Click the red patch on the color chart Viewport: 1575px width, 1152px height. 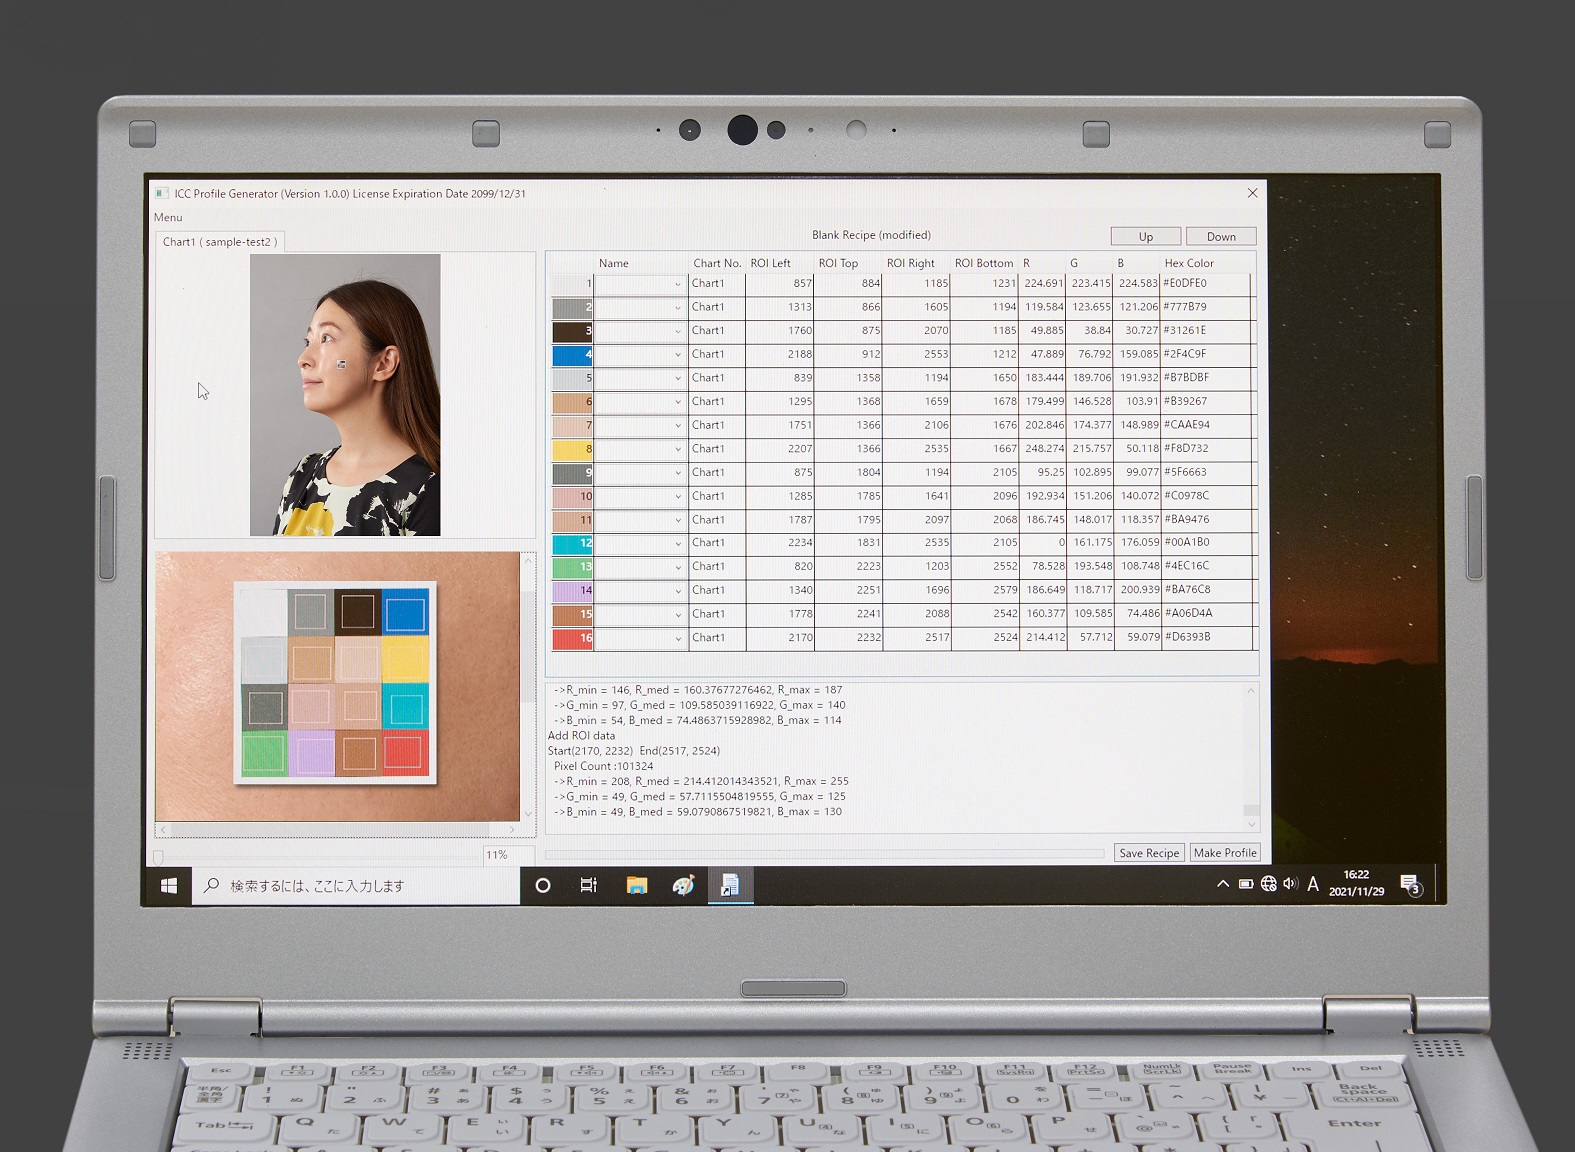click(x=404, y=753)
